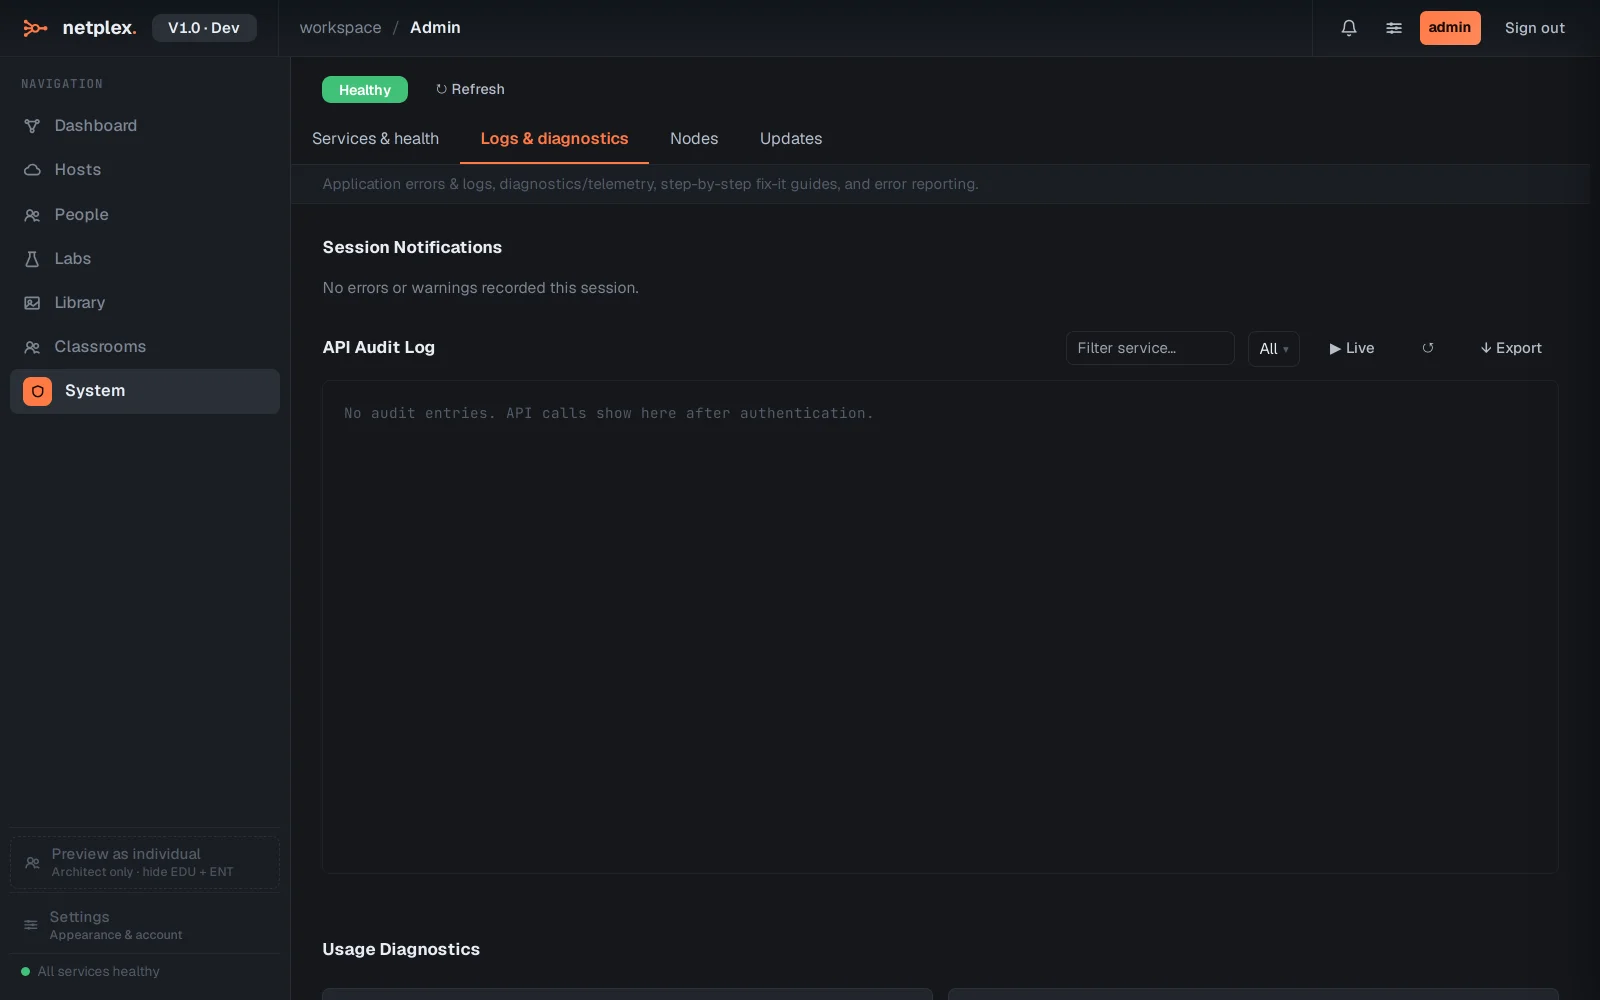Viewport: 1600px width, 1000px height.
Task: Click the Hosts cloud icon
Action: (x=32, y=170)
